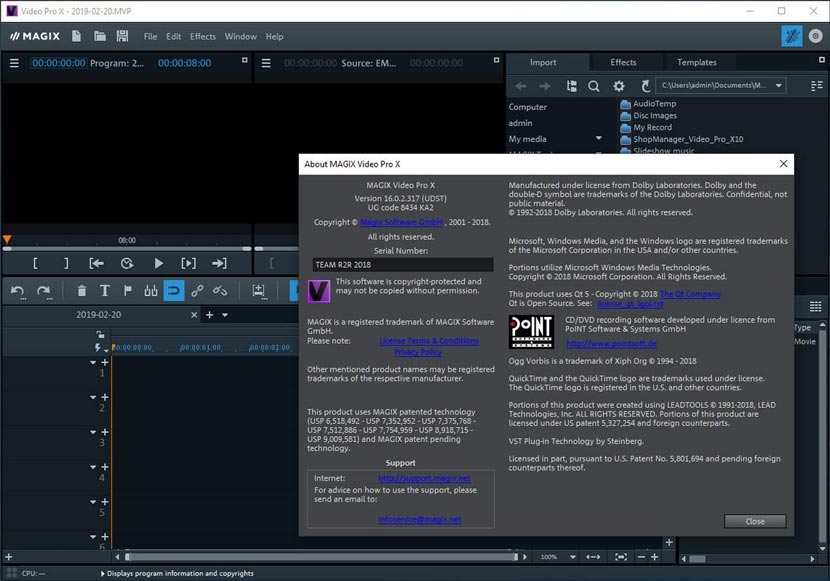Open the audio mixer icon
Image resolution: width=830 pixels, height=581 pixels.
(150, 290)
